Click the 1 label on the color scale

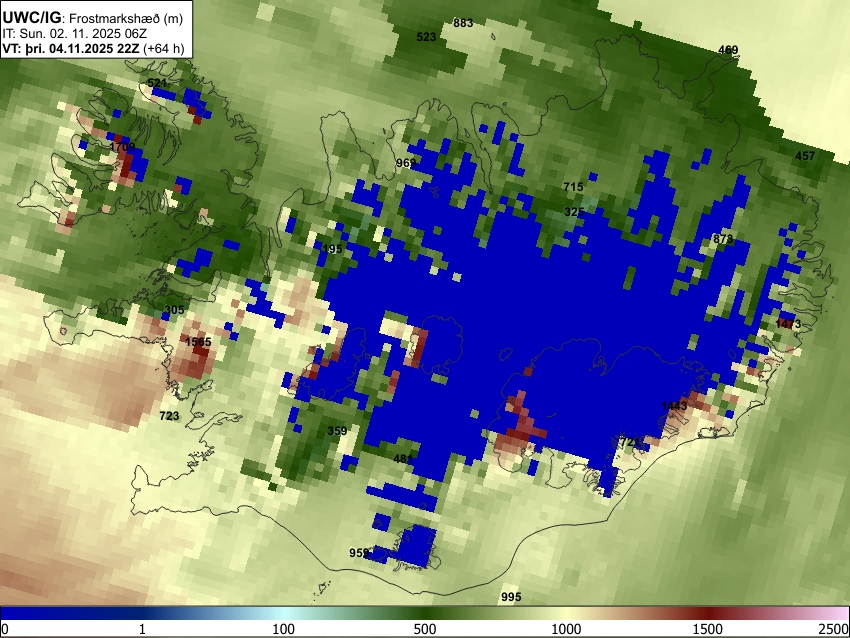[142, 629]
